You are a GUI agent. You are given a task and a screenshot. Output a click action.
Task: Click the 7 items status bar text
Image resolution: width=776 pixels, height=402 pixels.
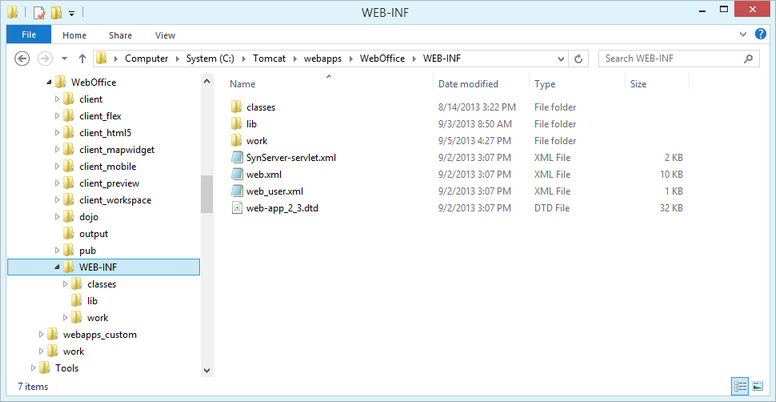click(33, 386)
